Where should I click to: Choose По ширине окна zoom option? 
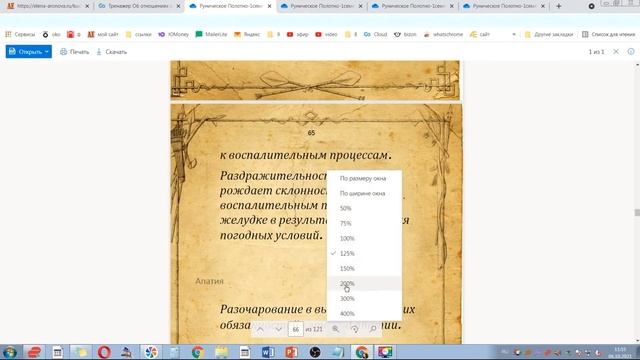coord(364,193)
